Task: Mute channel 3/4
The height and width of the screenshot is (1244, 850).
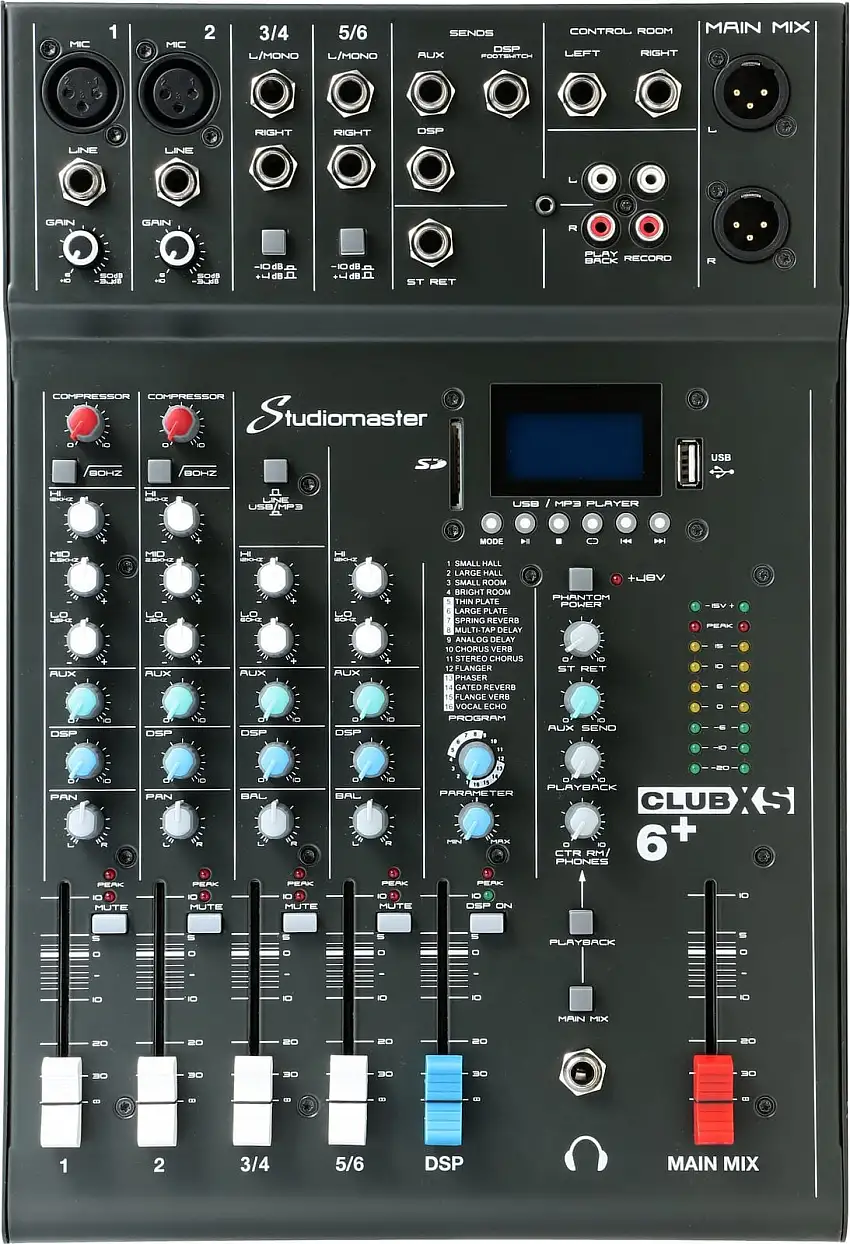Action: [x=300, y=923]
